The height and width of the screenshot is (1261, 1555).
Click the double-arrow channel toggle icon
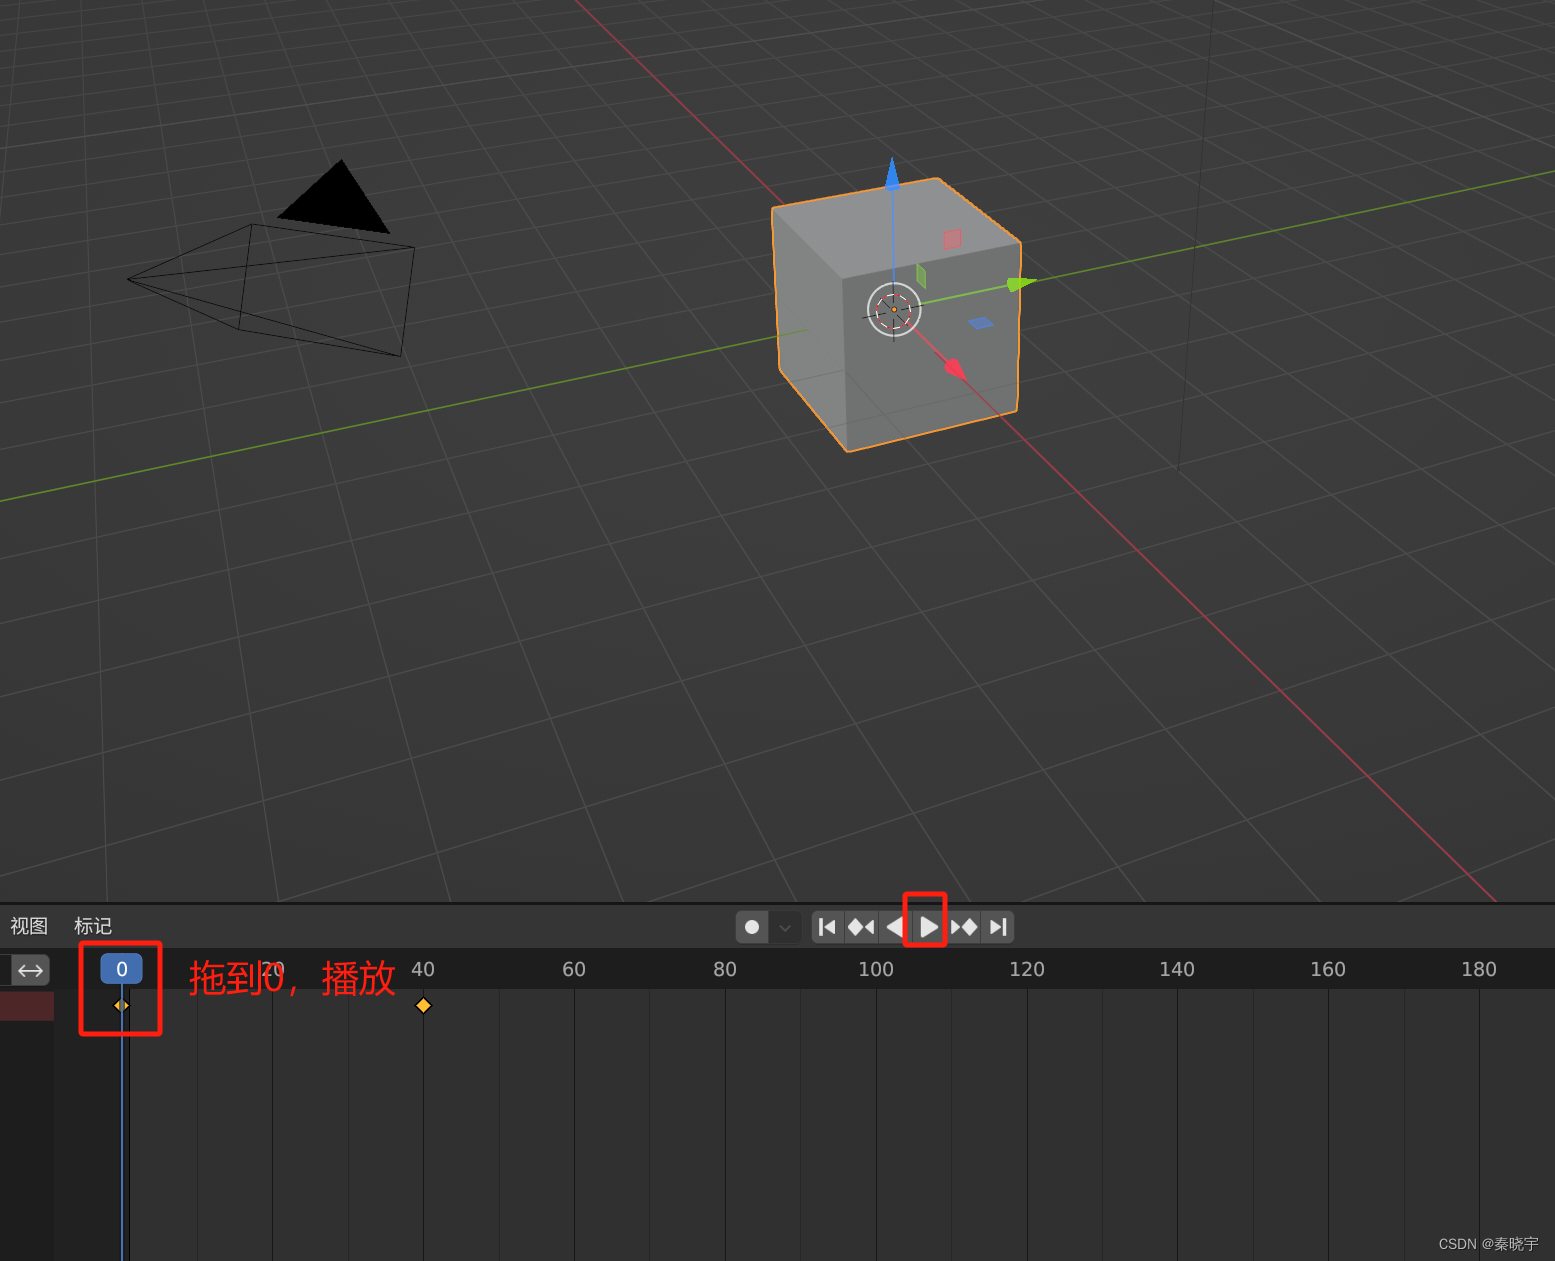click(31, 970)
